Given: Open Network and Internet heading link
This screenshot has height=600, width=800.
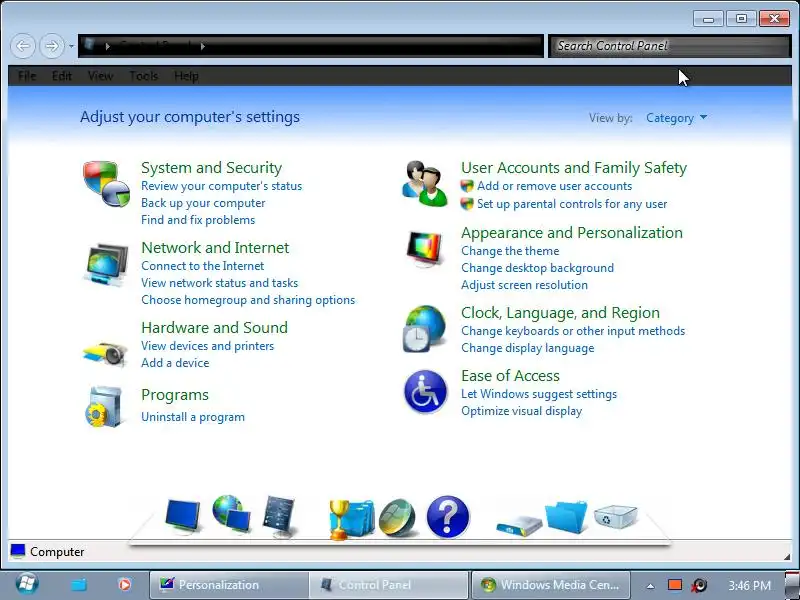Looking at the screenshot, I should (215, 247).
